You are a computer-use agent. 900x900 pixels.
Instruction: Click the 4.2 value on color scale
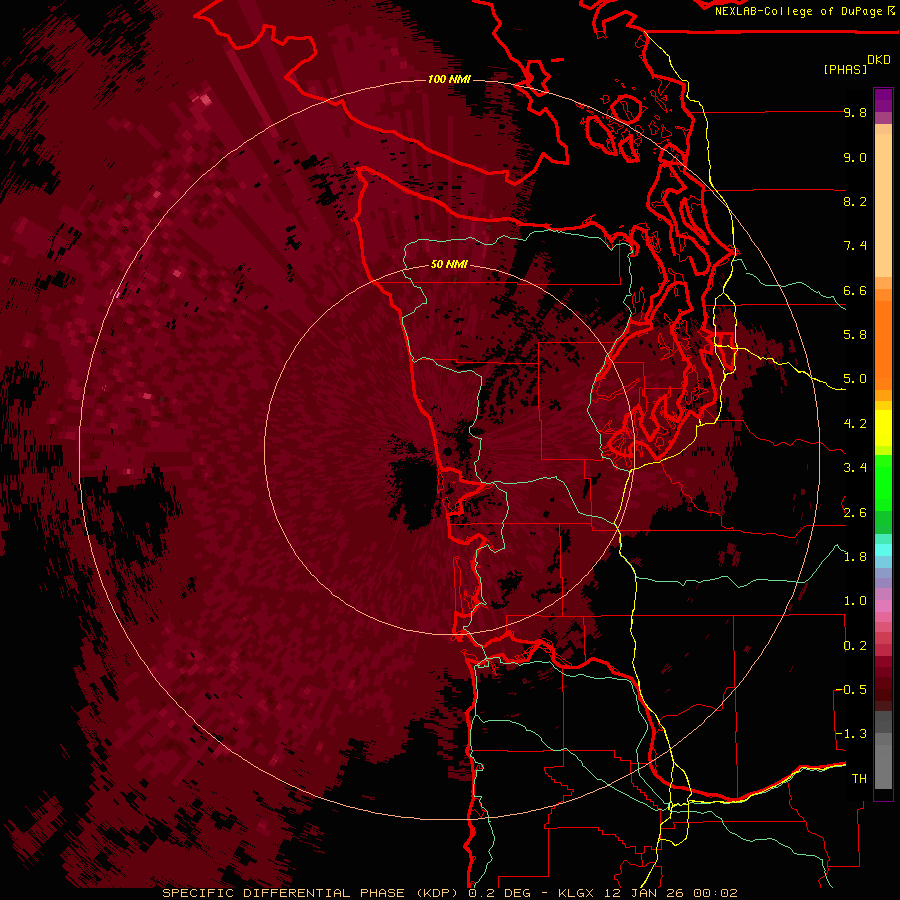point(855,424)
